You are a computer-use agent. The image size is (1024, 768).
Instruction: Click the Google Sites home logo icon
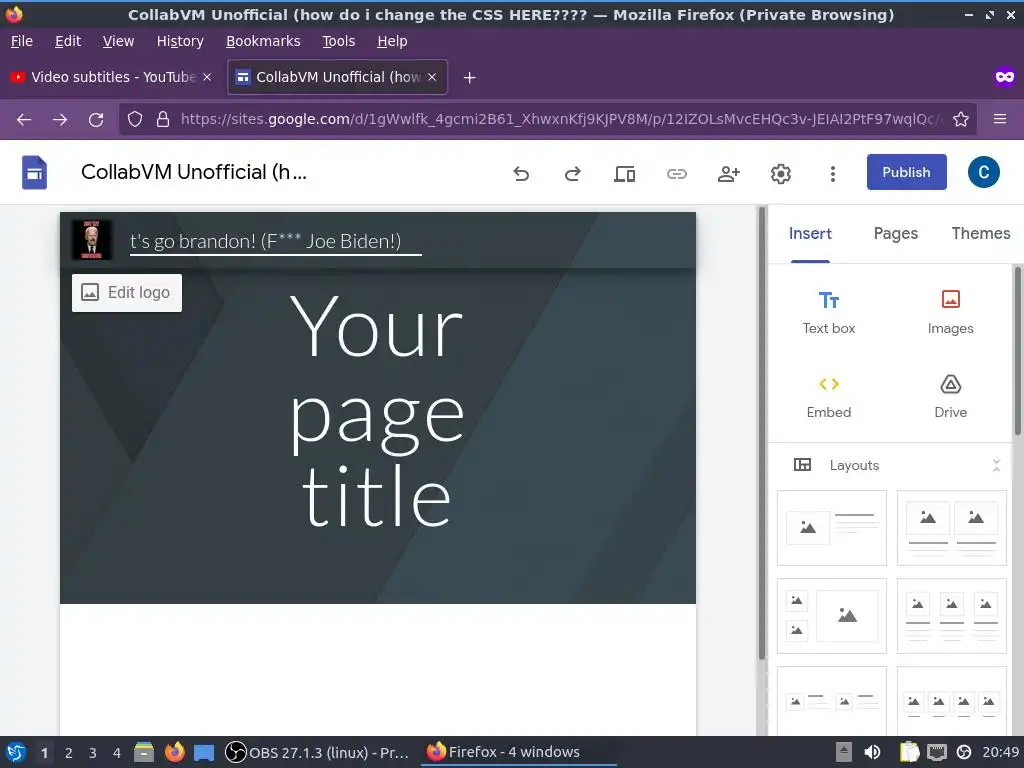point(34,172)
